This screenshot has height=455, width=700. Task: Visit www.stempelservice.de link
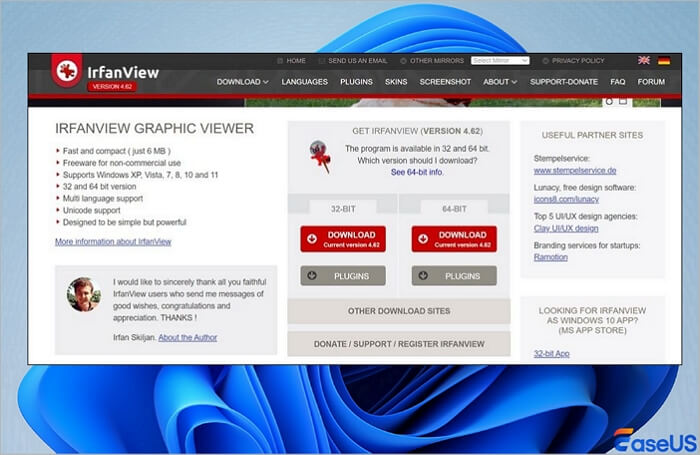pos(575,170)
